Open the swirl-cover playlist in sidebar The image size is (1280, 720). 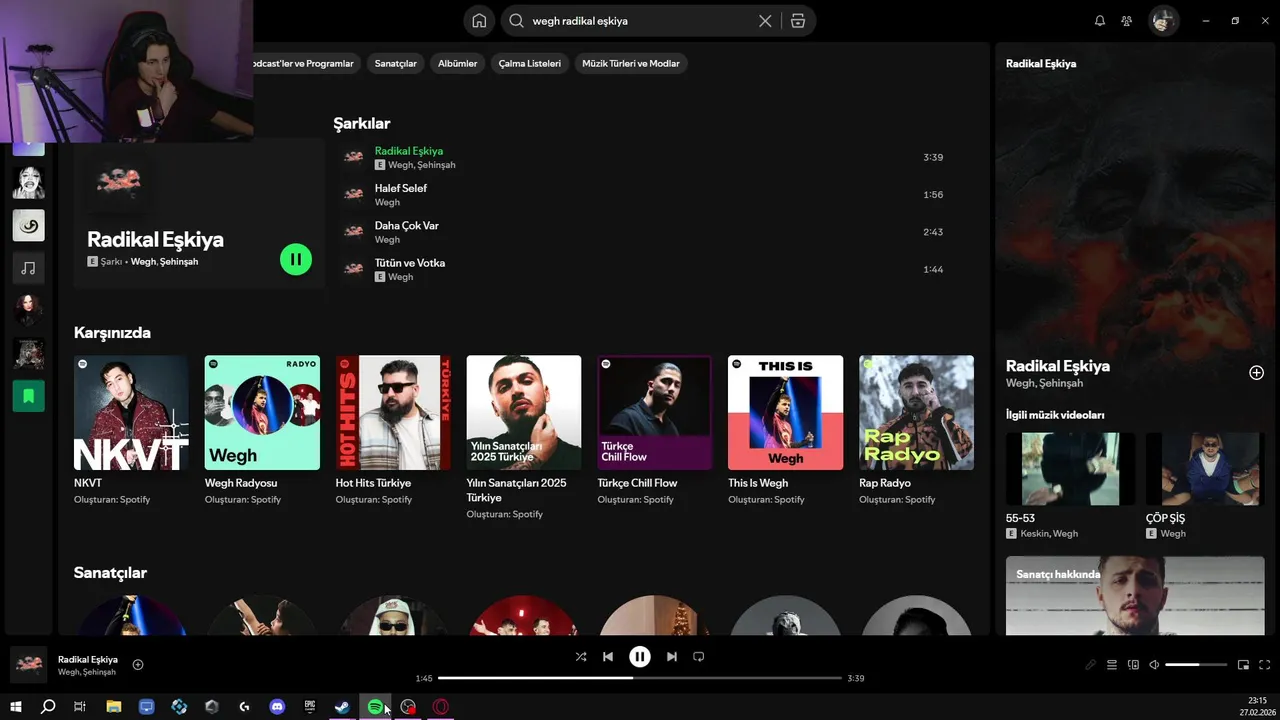click(28, 225)
